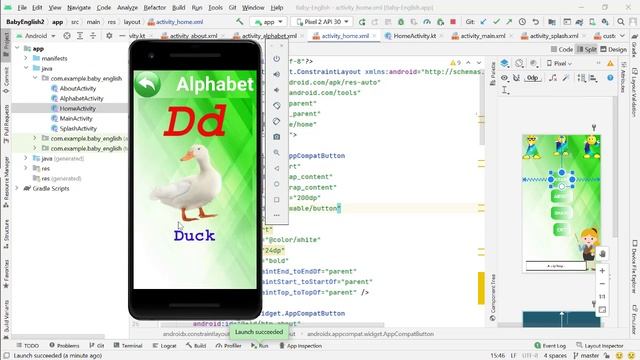The height and width of the screenshot is (360, 640).
Task: Click design warning triangle icon
Action: [610, 63]
